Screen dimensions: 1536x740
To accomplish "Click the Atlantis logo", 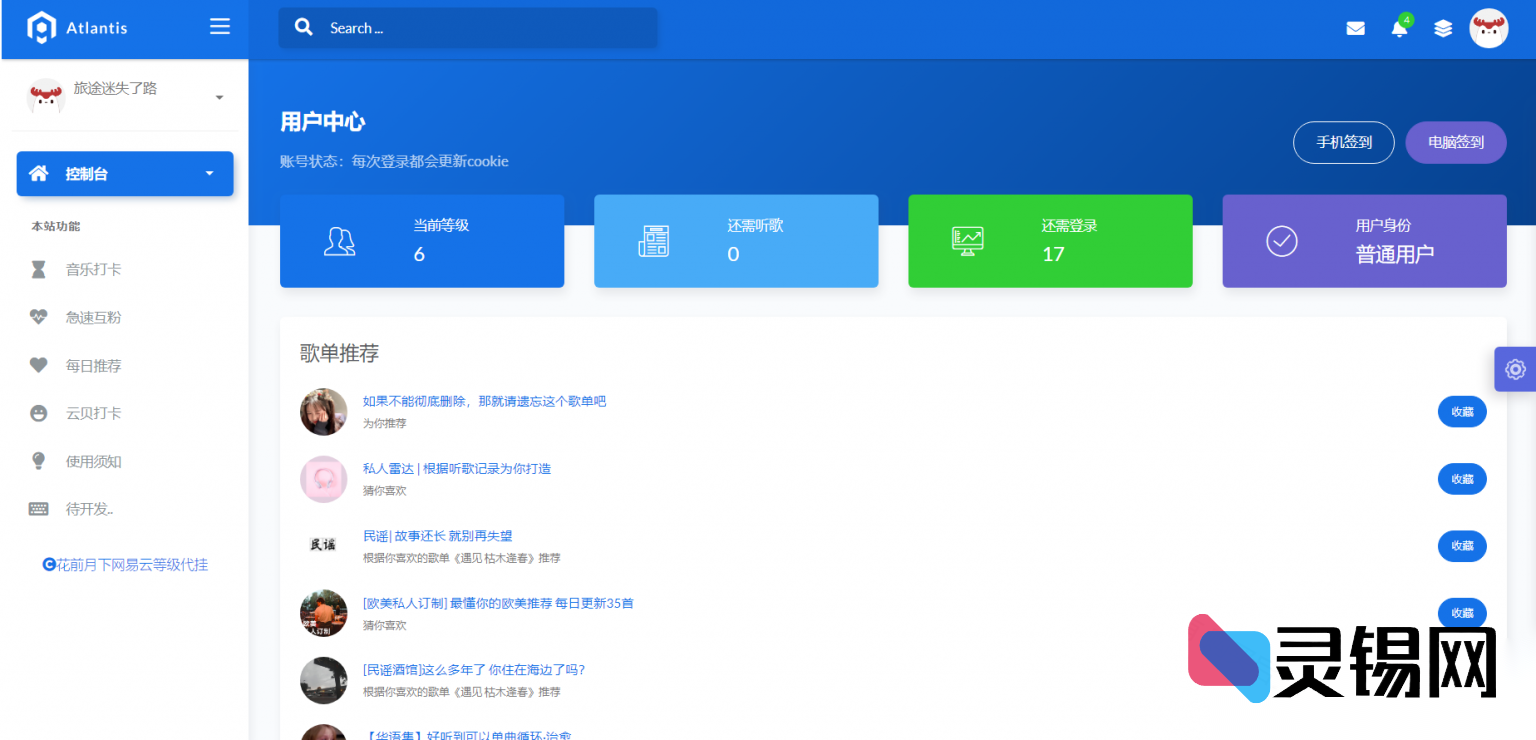I will pyautogui.click(x=77, y=27).
